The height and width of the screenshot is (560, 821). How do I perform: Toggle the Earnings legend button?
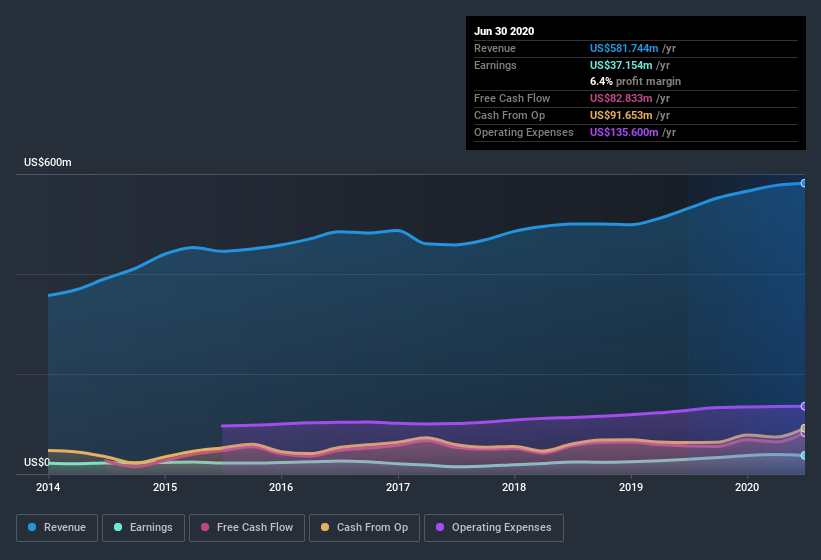pyautogui.click(x=143, y=528)
